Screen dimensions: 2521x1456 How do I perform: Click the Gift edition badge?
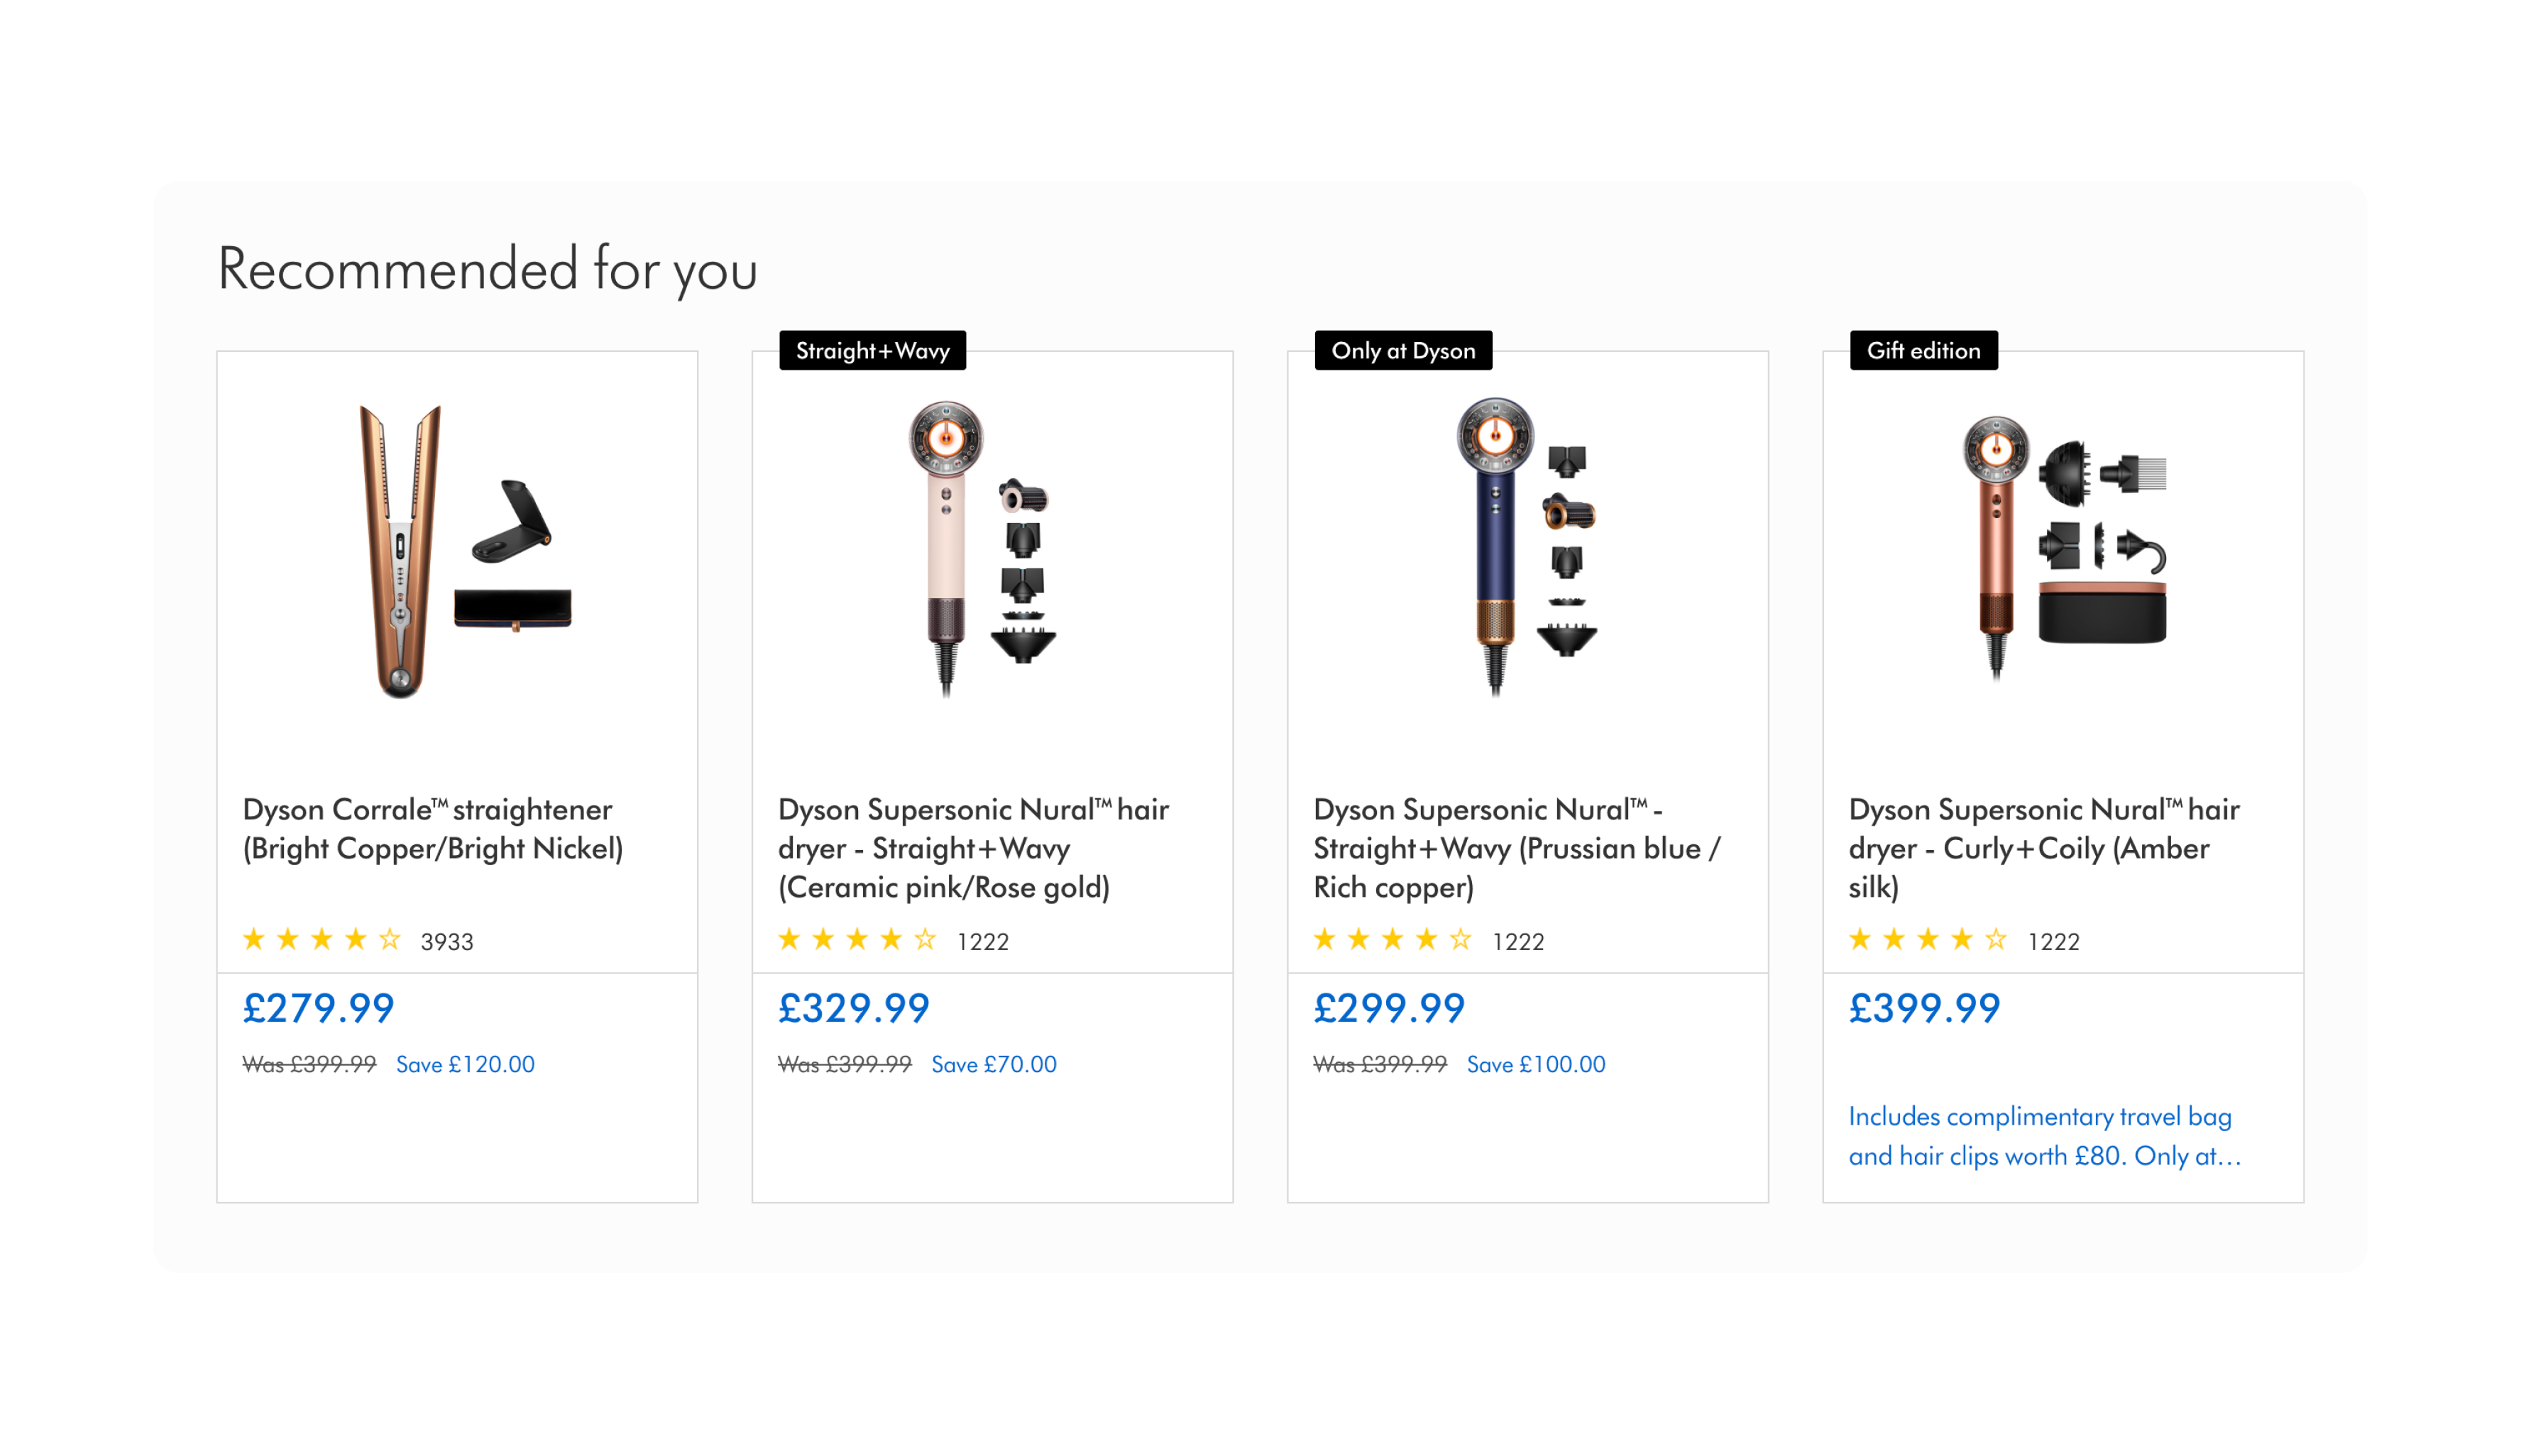click(1923, 351)
